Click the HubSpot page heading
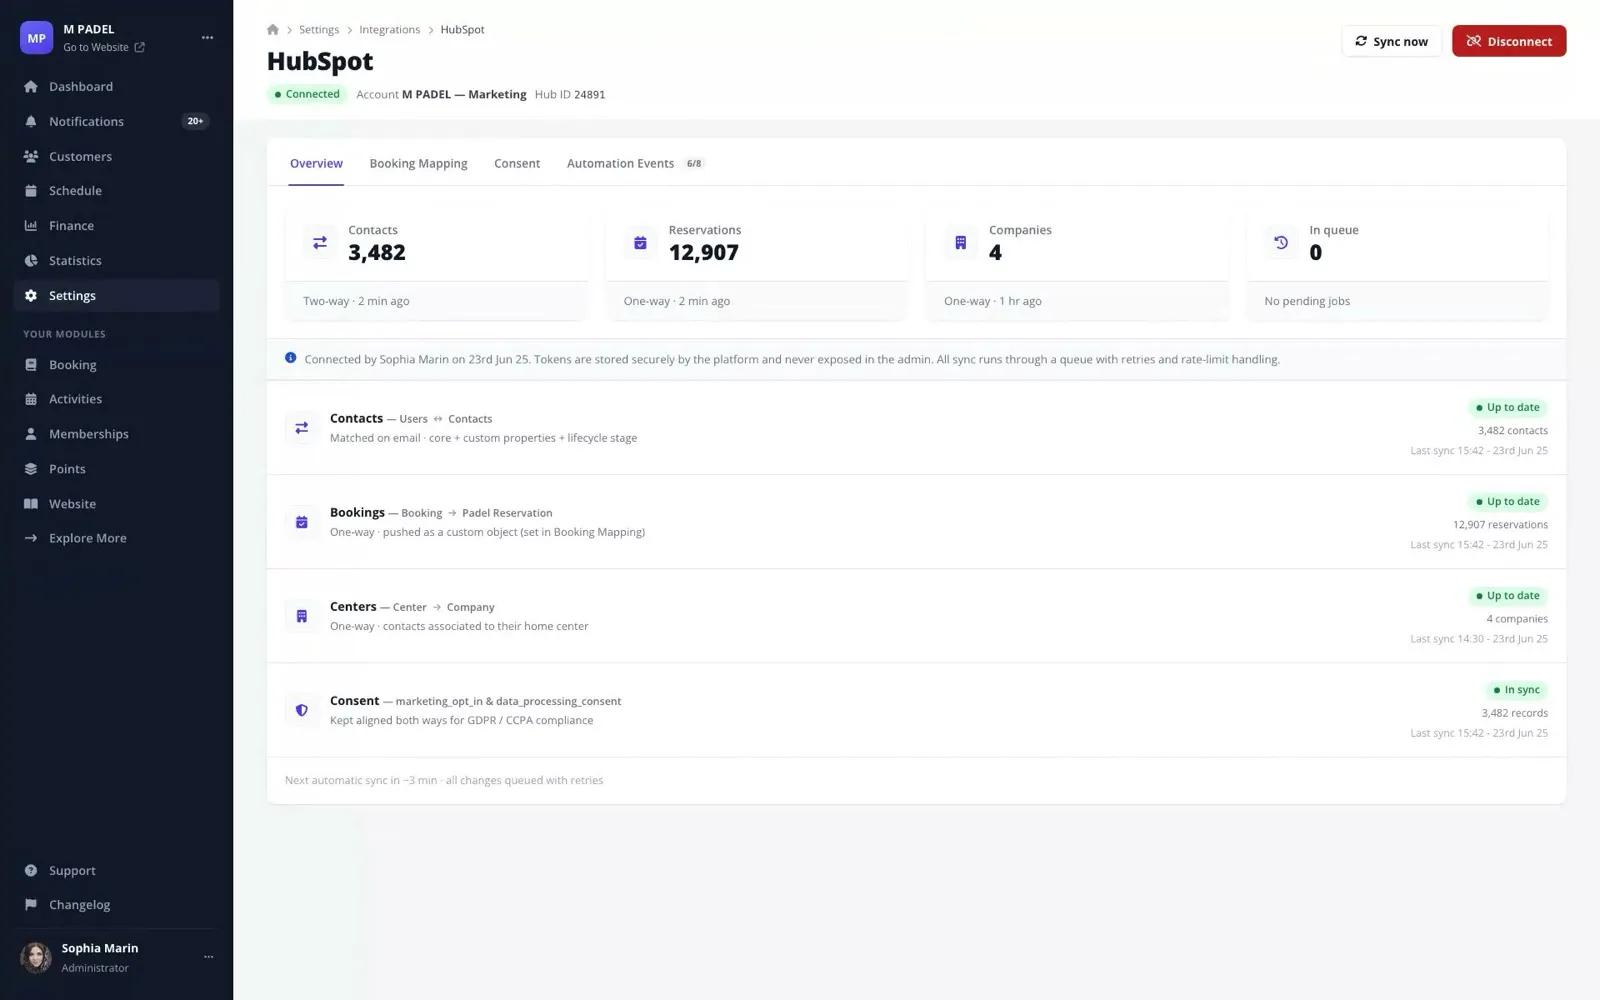 click(x=320, y=61)
